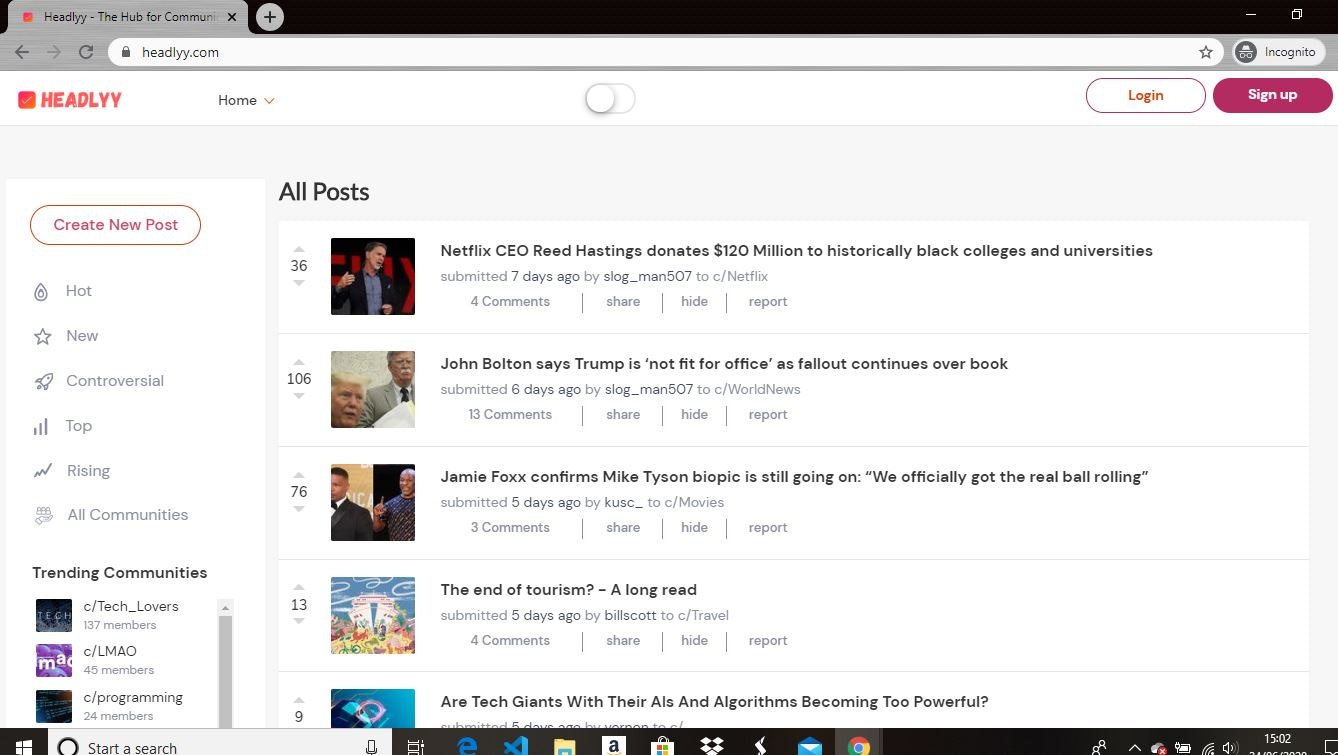Select the Top bar chart icon
This screenshot has height=755, width=1338.
[x=41, y=427]
